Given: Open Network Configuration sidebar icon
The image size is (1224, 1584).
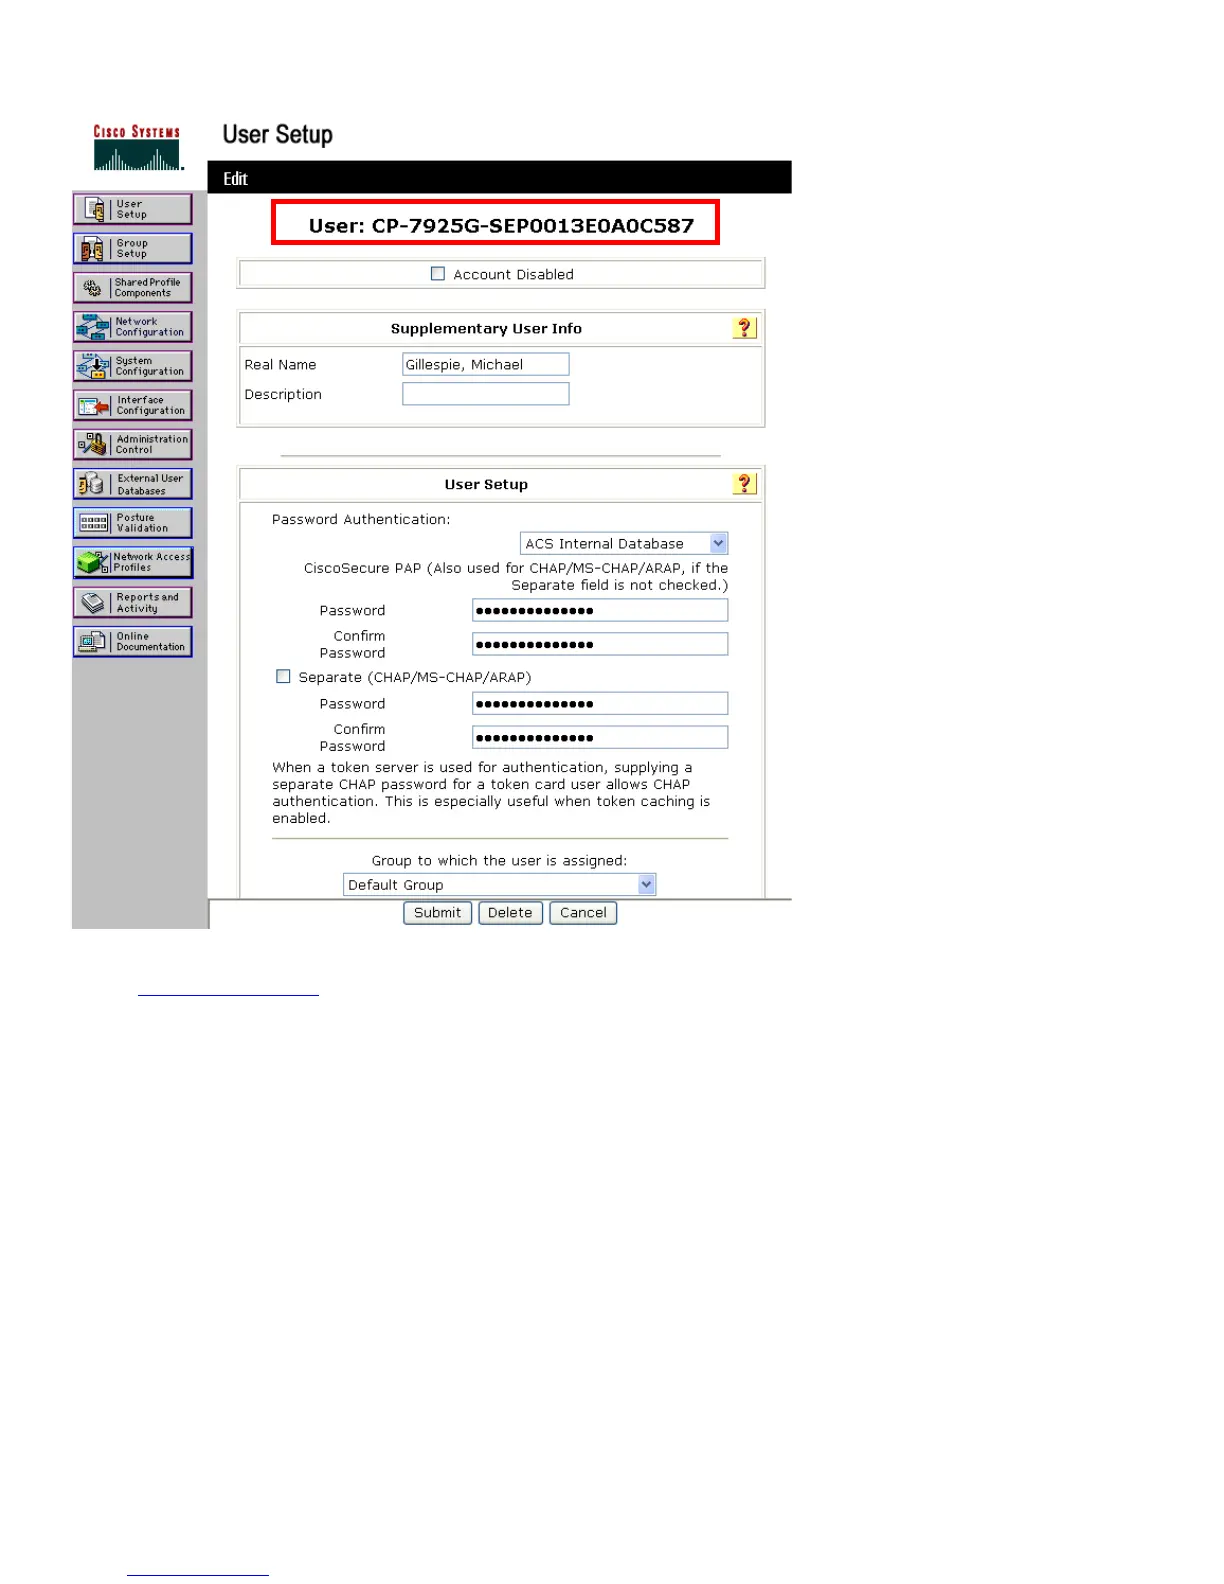Looking at the screenshot, I should coord(133,327).
